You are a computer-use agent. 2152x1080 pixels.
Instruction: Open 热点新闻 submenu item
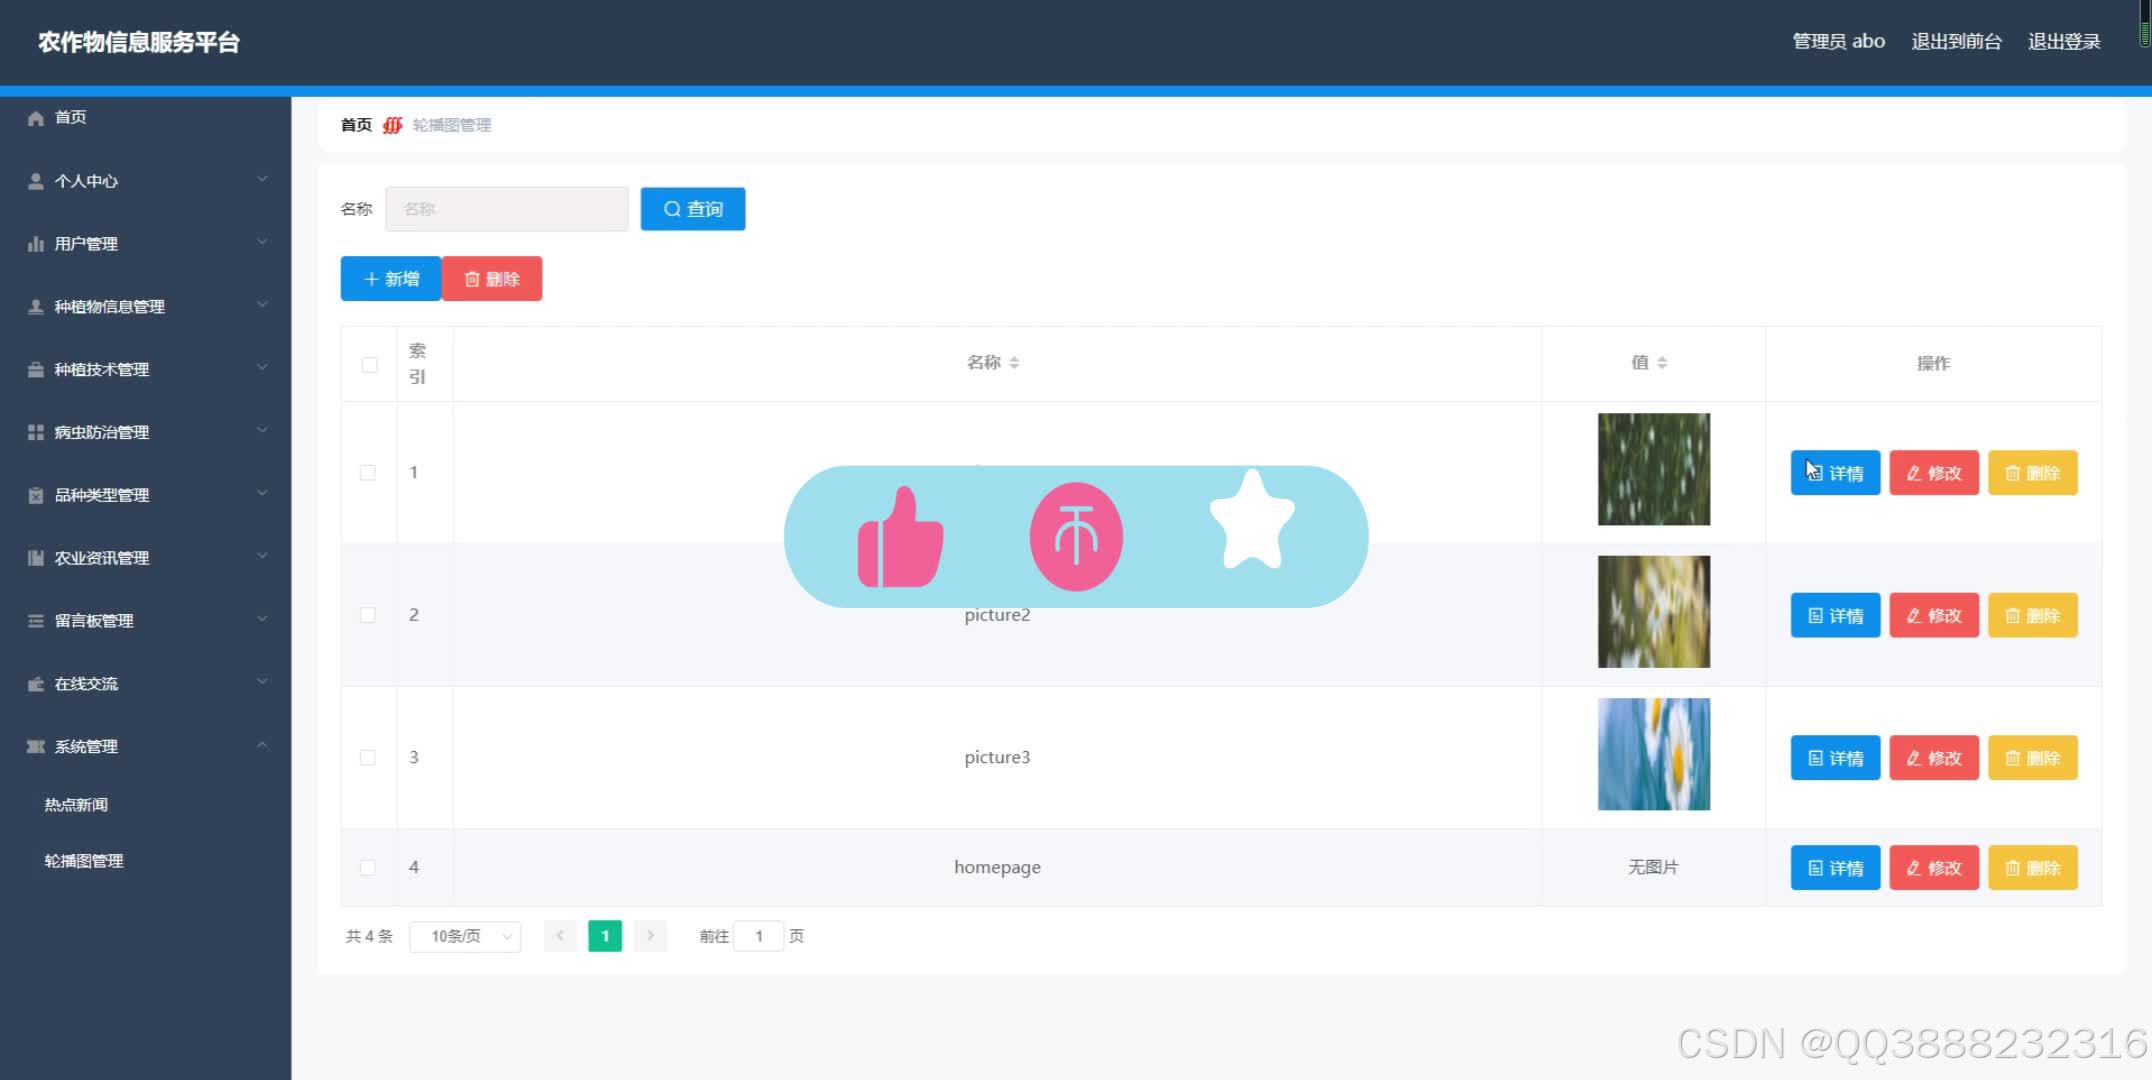[x=76, y=805]
